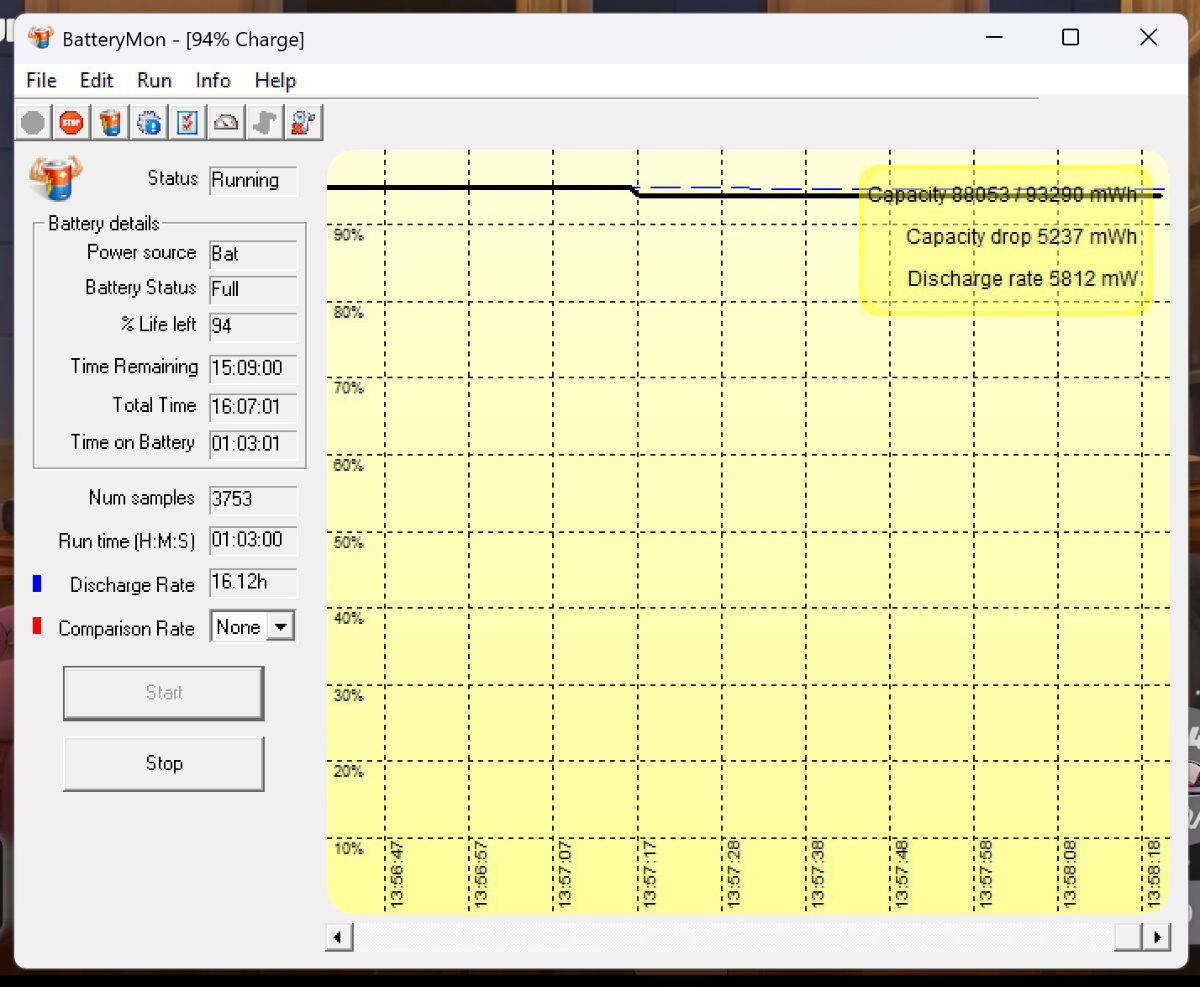Image resolution: width=1200 pixels, height=987 pixels.
Task: Click the toolbar icon with red X
Action: point(303,123)
